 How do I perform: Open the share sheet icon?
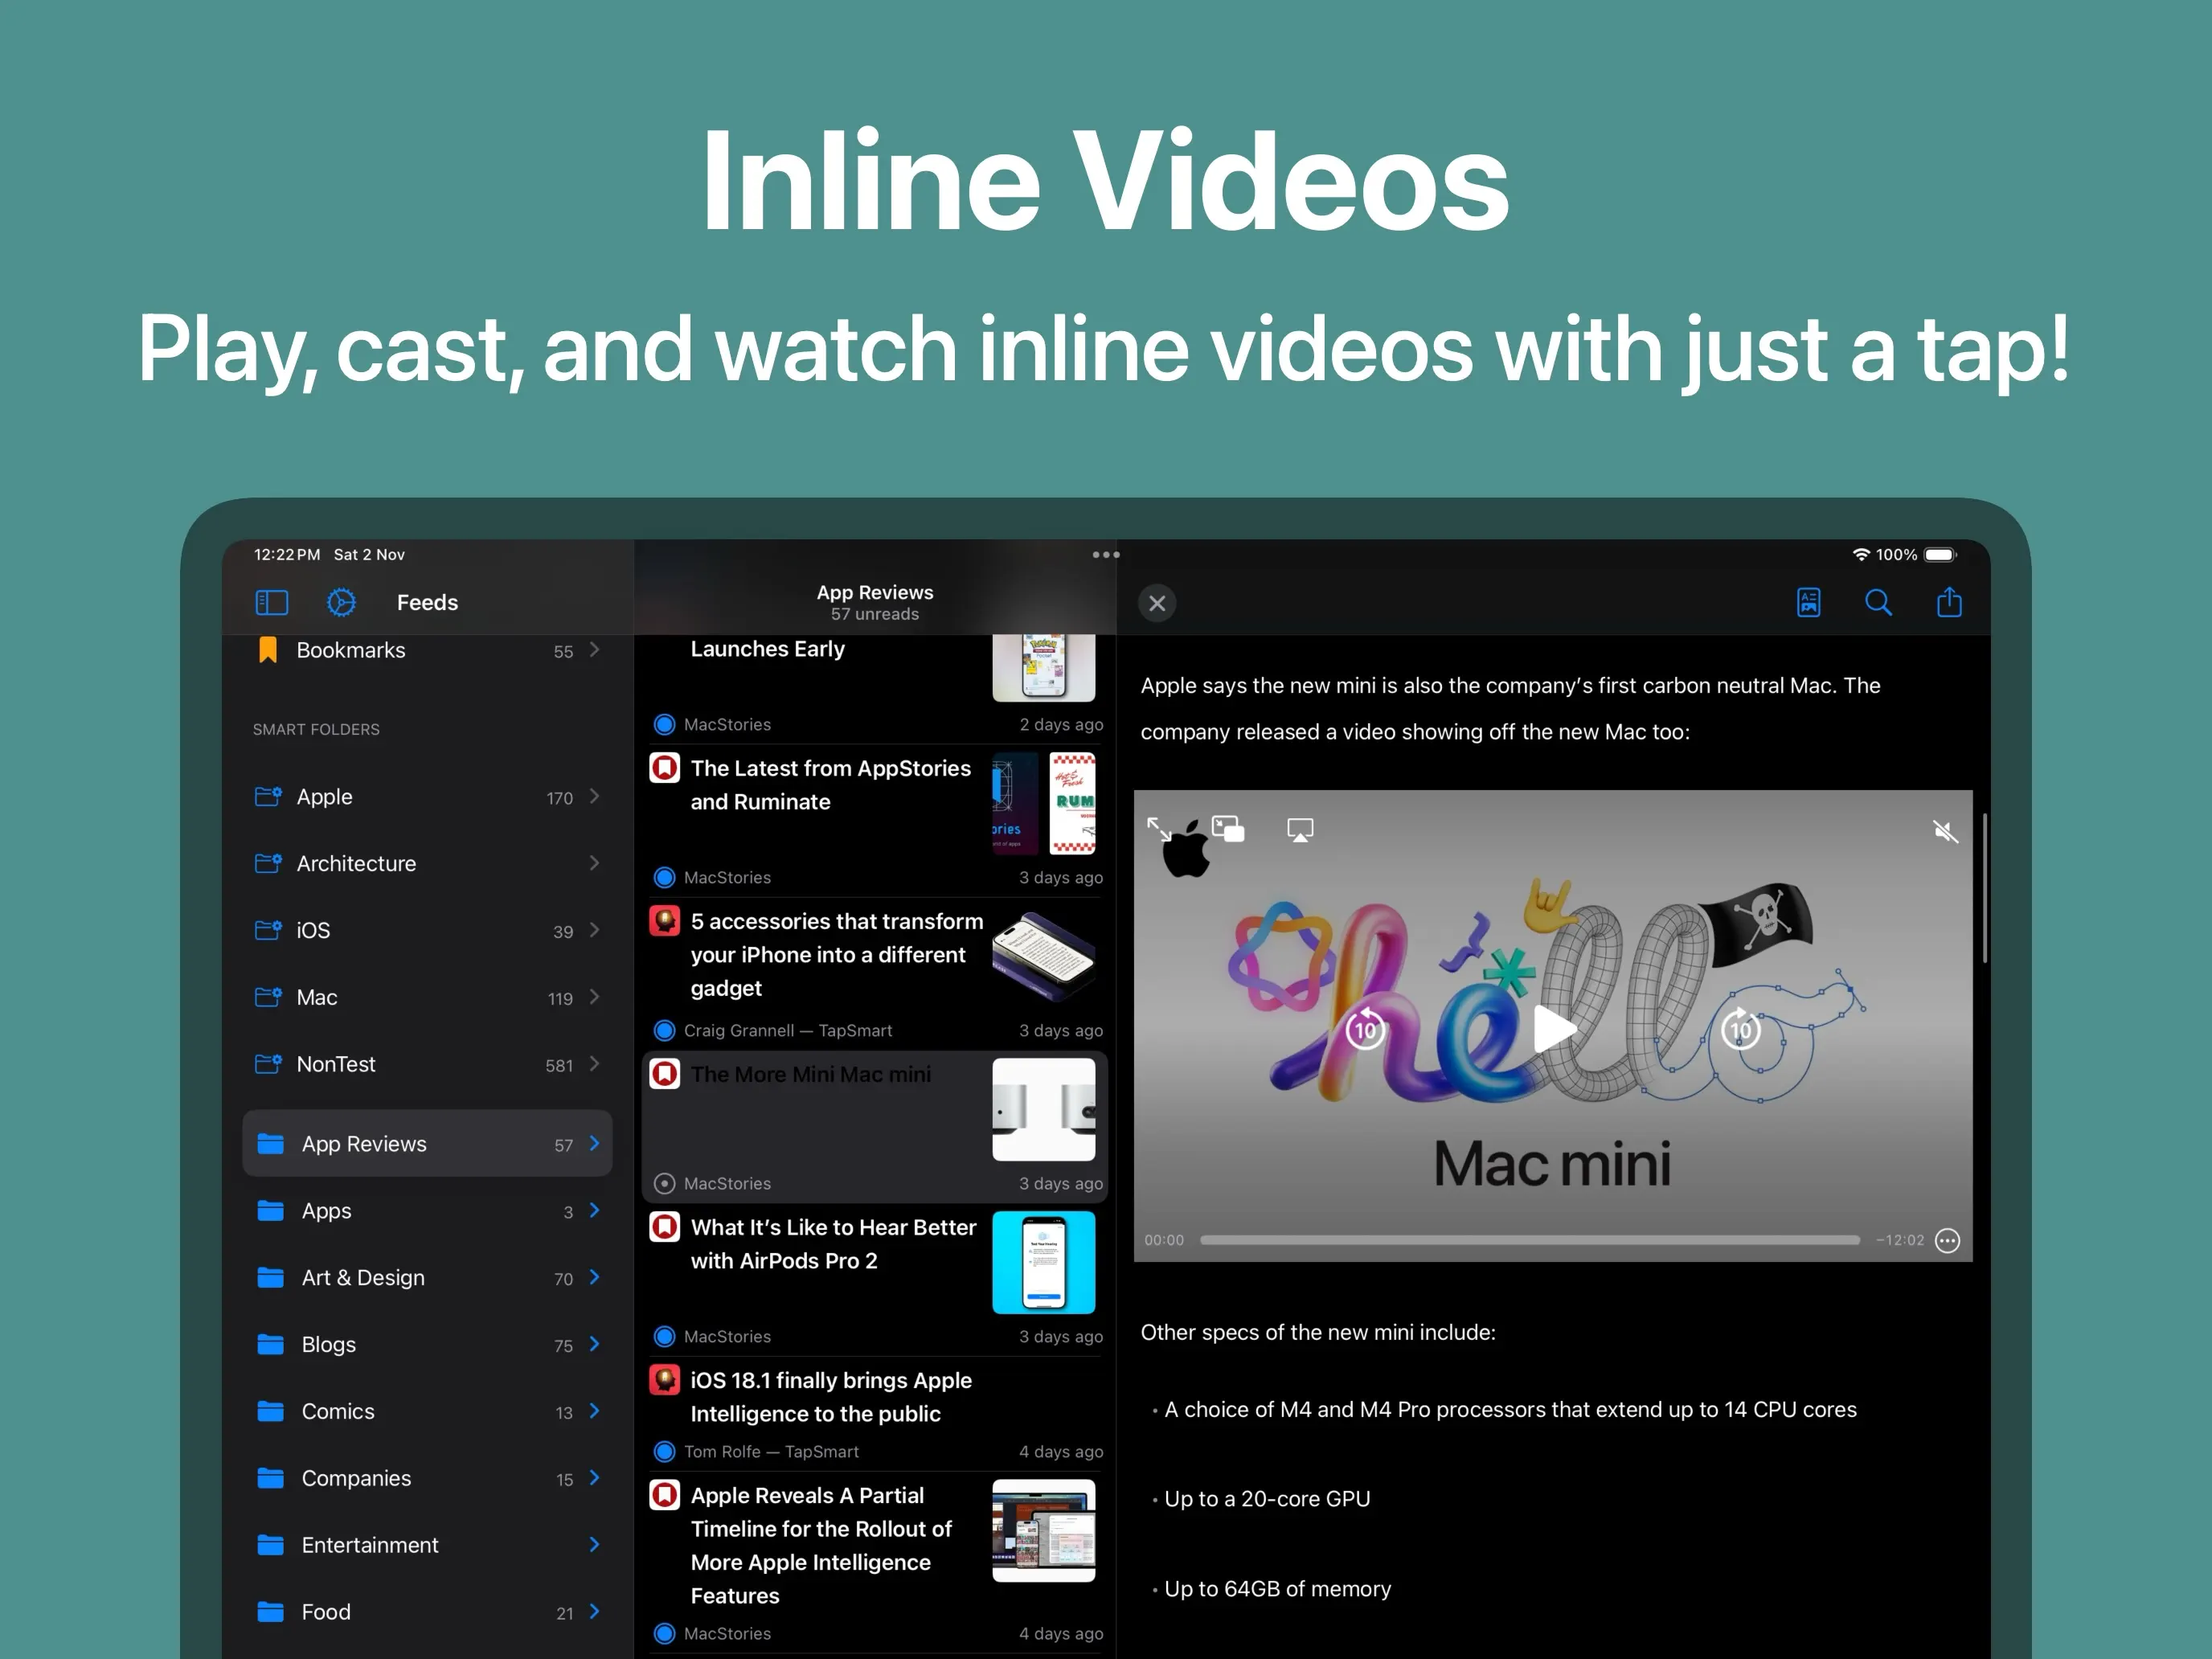[1948, 602]
